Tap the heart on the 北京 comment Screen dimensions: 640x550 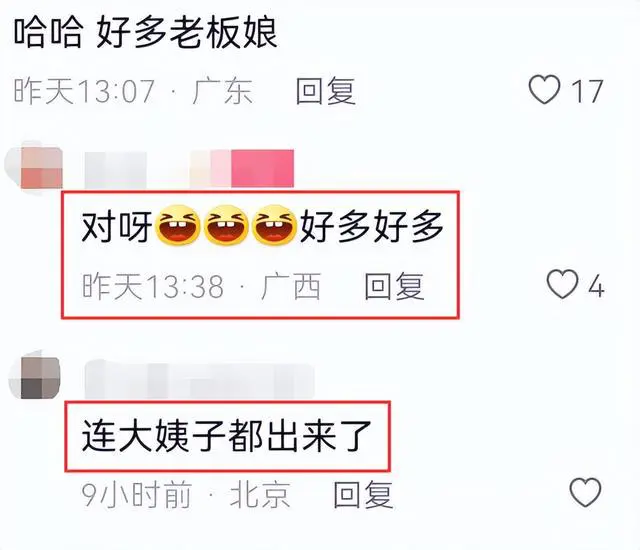point(585,492)
